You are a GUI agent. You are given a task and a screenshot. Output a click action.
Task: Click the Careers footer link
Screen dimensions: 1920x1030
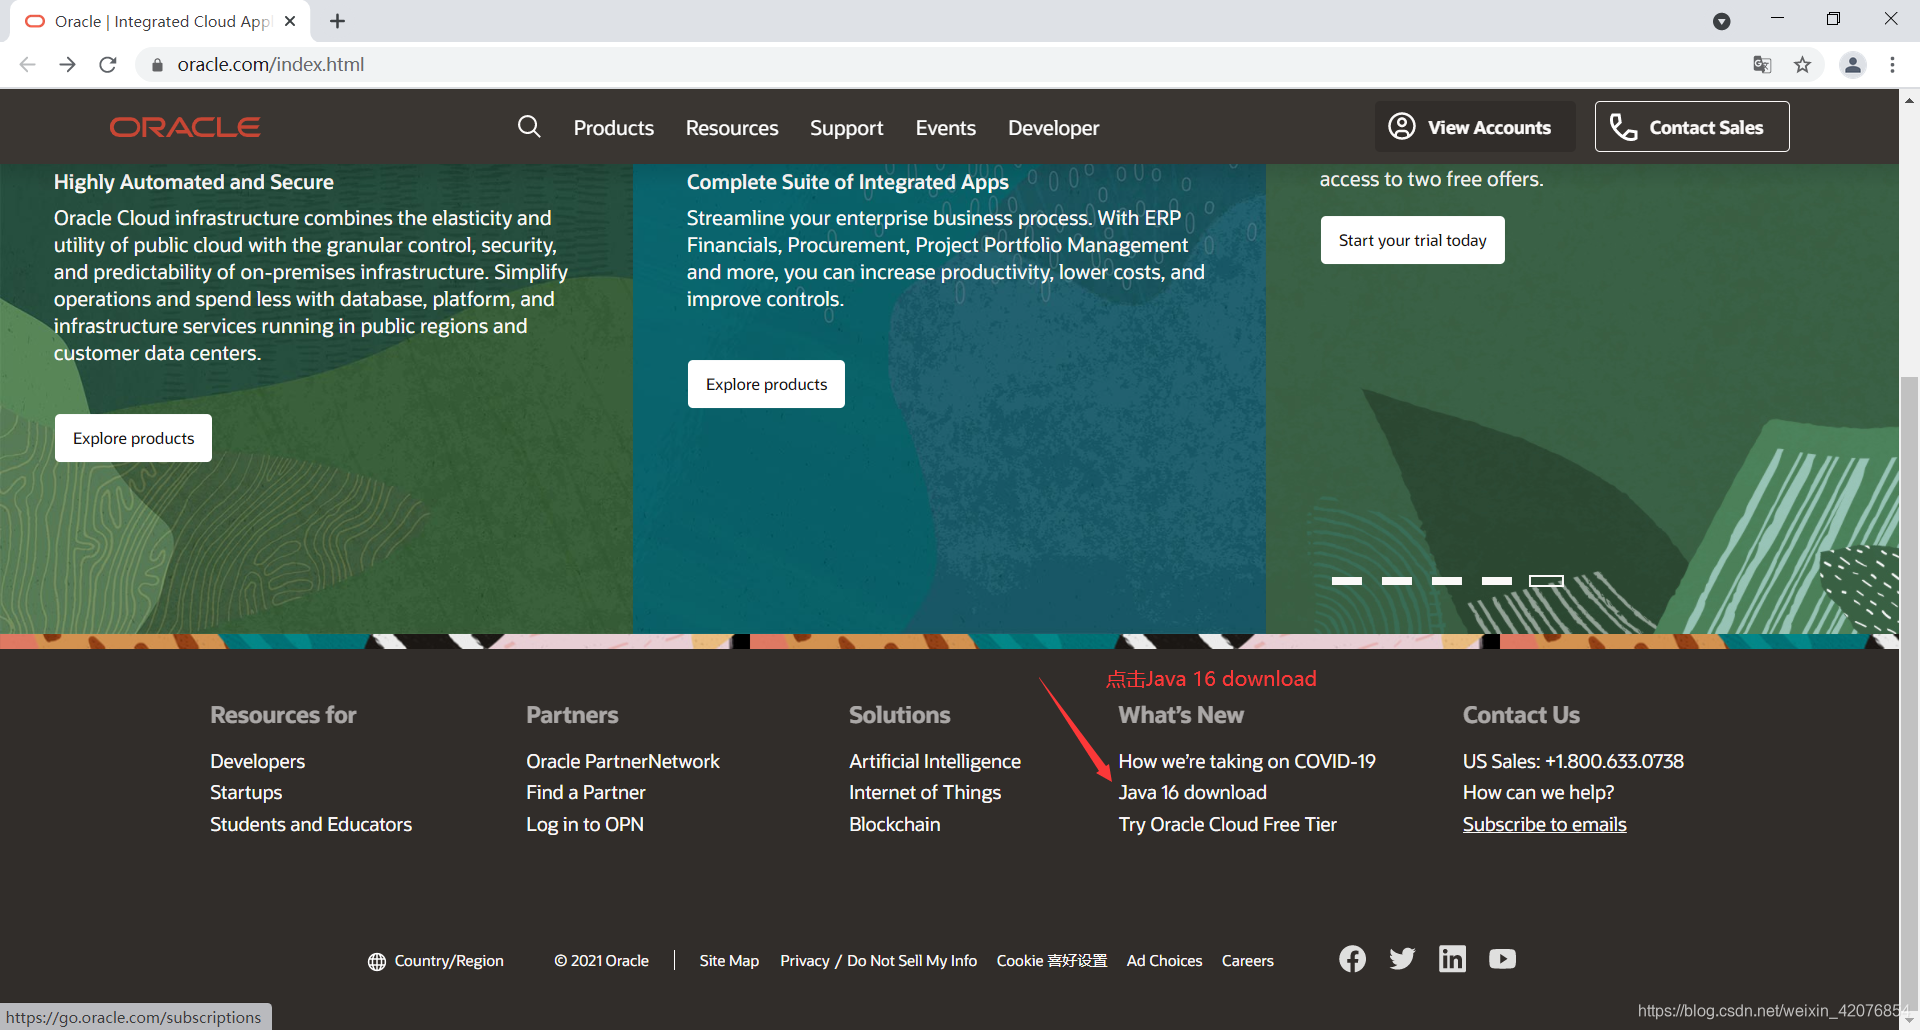point(1247,961)
